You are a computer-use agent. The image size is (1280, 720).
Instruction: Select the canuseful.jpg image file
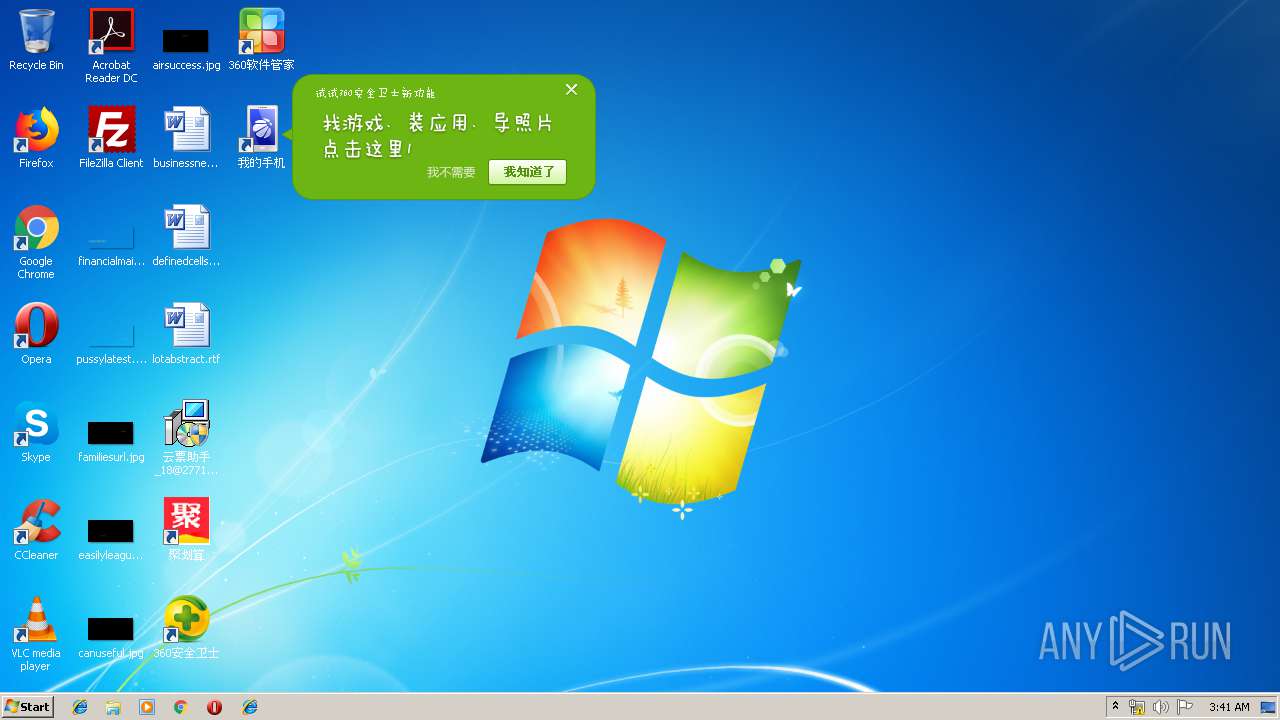tap(111, 636)
